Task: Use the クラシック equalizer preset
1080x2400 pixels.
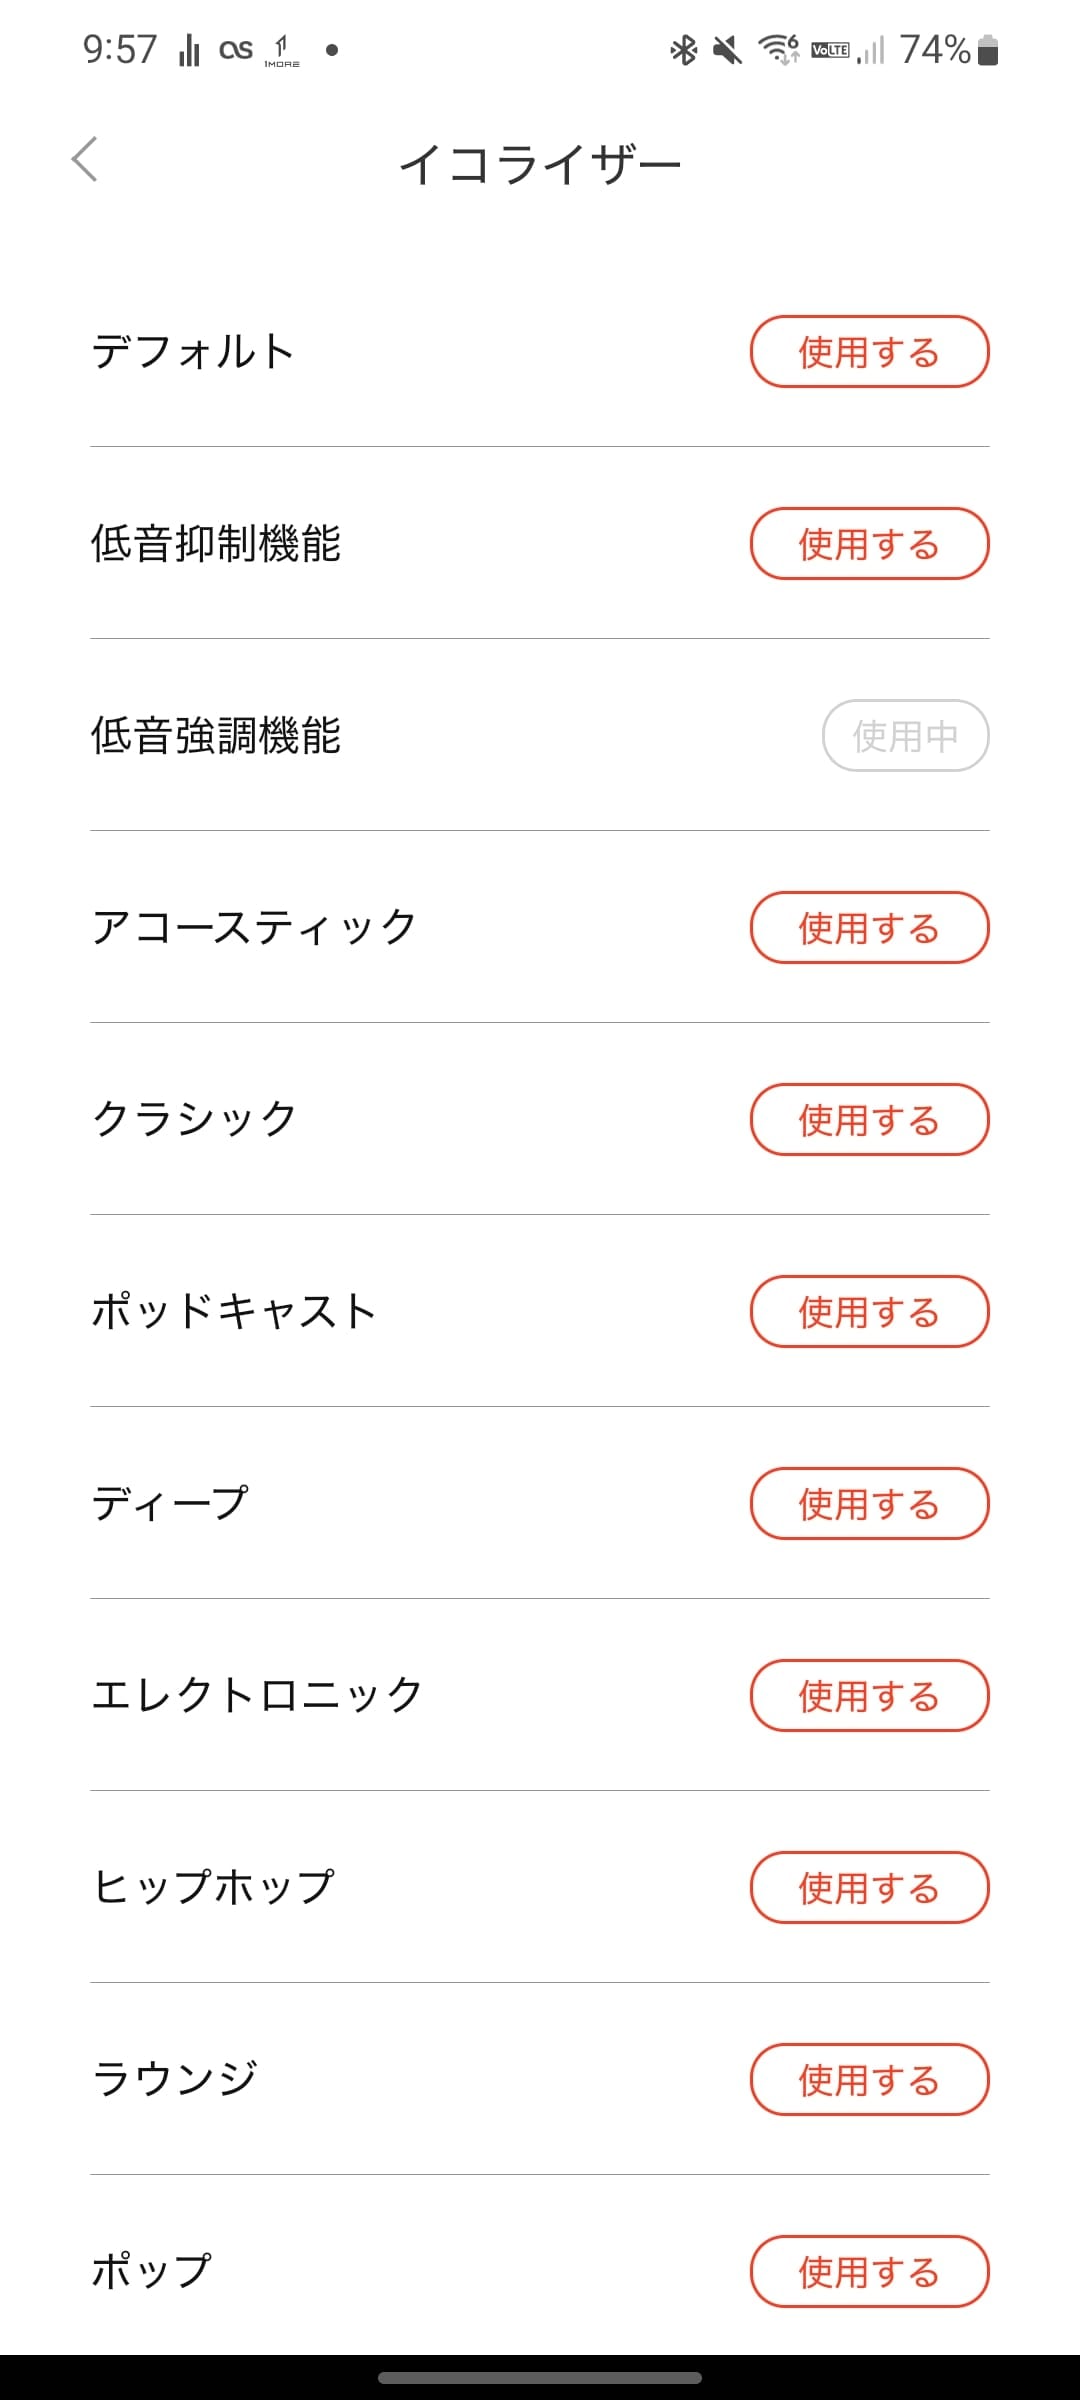Action: pos(869,1120)
